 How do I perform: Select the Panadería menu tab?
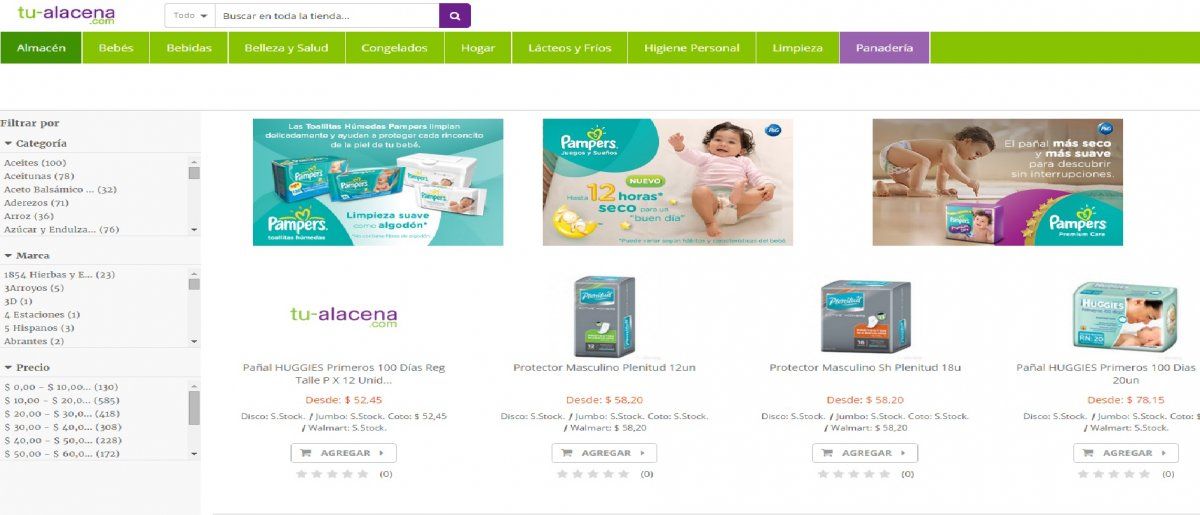[x=884, y=48]
